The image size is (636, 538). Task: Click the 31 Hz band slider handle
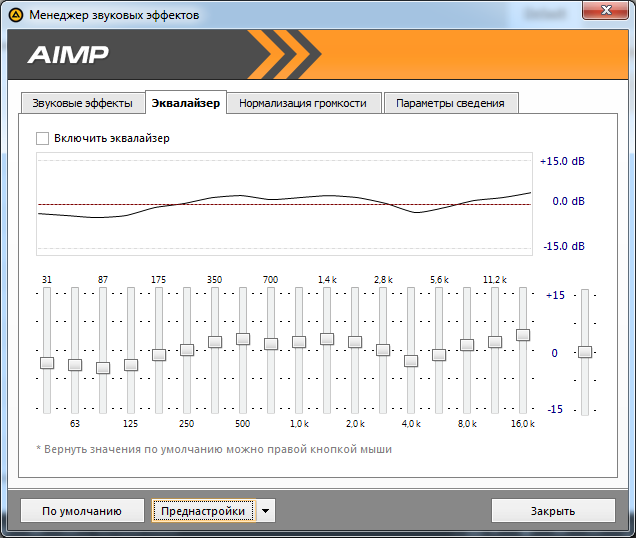[x=47, y=363]
